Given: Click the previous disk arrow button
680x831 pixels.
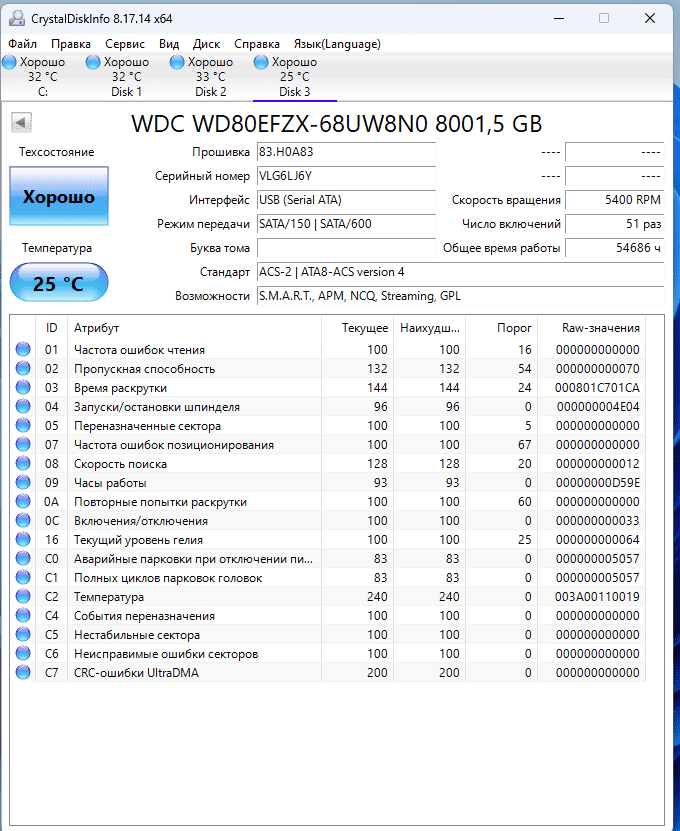Looking at the screenshot, I should 21,123.
